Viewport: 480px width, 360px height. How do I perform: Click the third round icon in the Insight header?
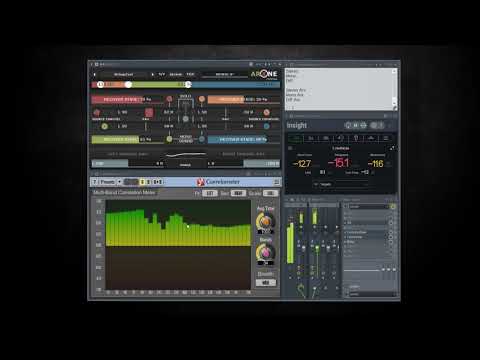coord(363,125)
